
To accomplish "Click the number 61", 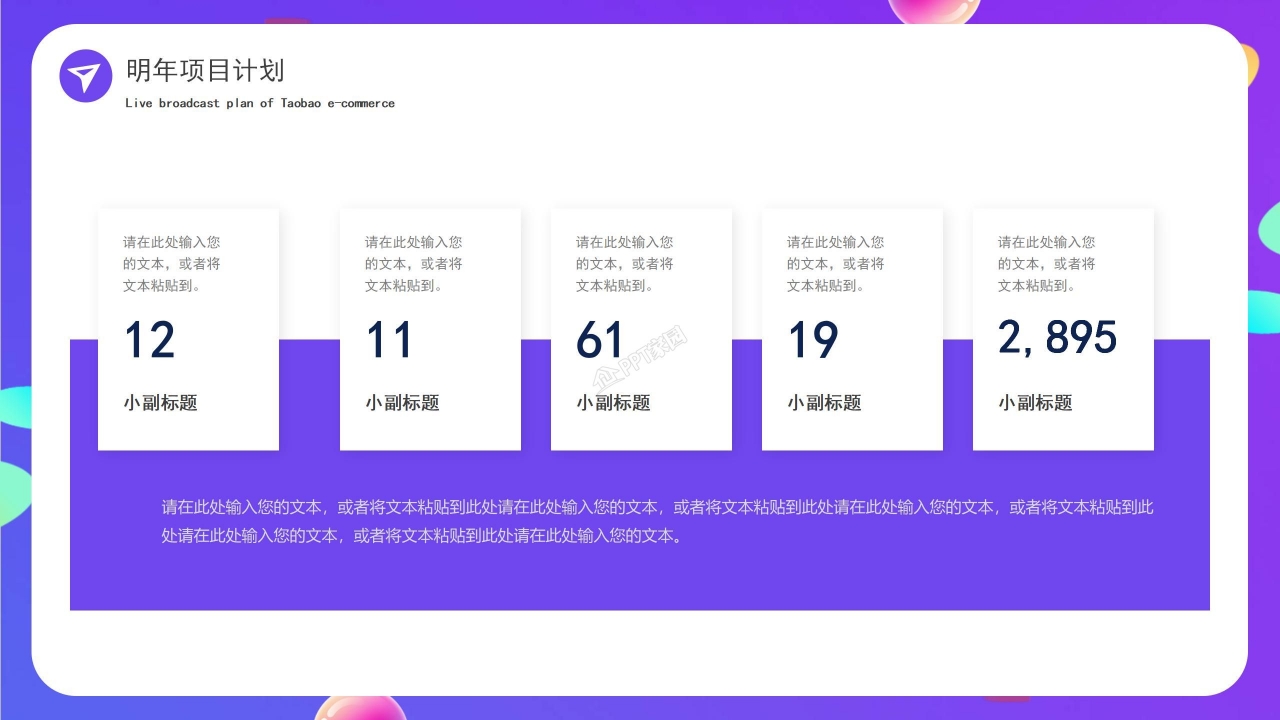I will pos(600,340).
